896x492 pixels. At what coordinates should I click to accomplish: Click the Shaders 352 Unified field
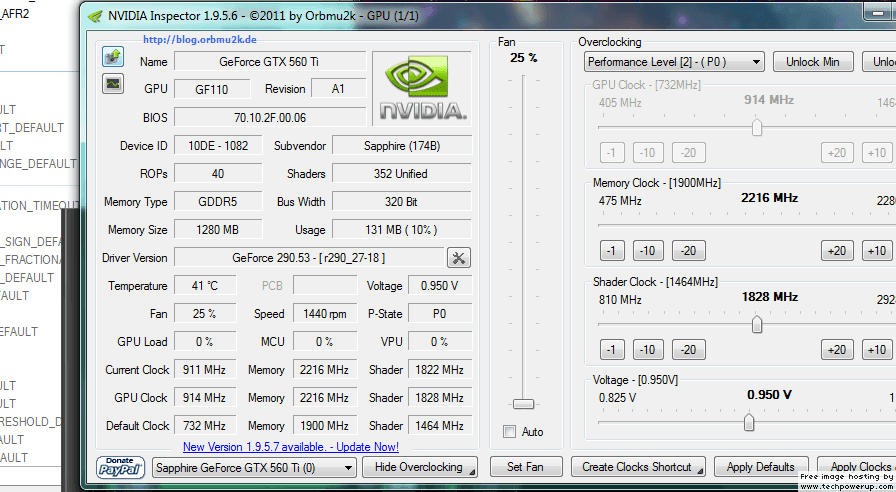click(402, 174)
